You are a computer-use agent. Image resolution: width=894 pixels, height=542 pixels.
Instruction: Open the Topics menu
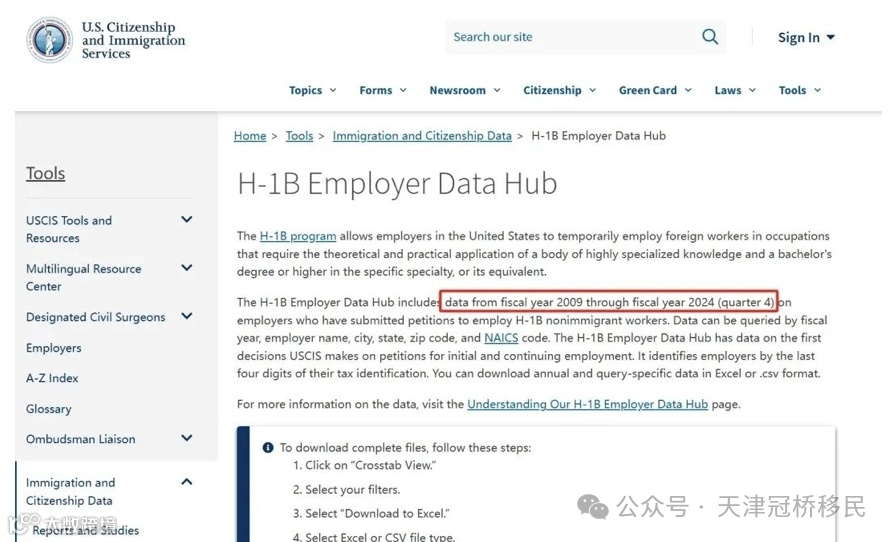click(312, 90)
